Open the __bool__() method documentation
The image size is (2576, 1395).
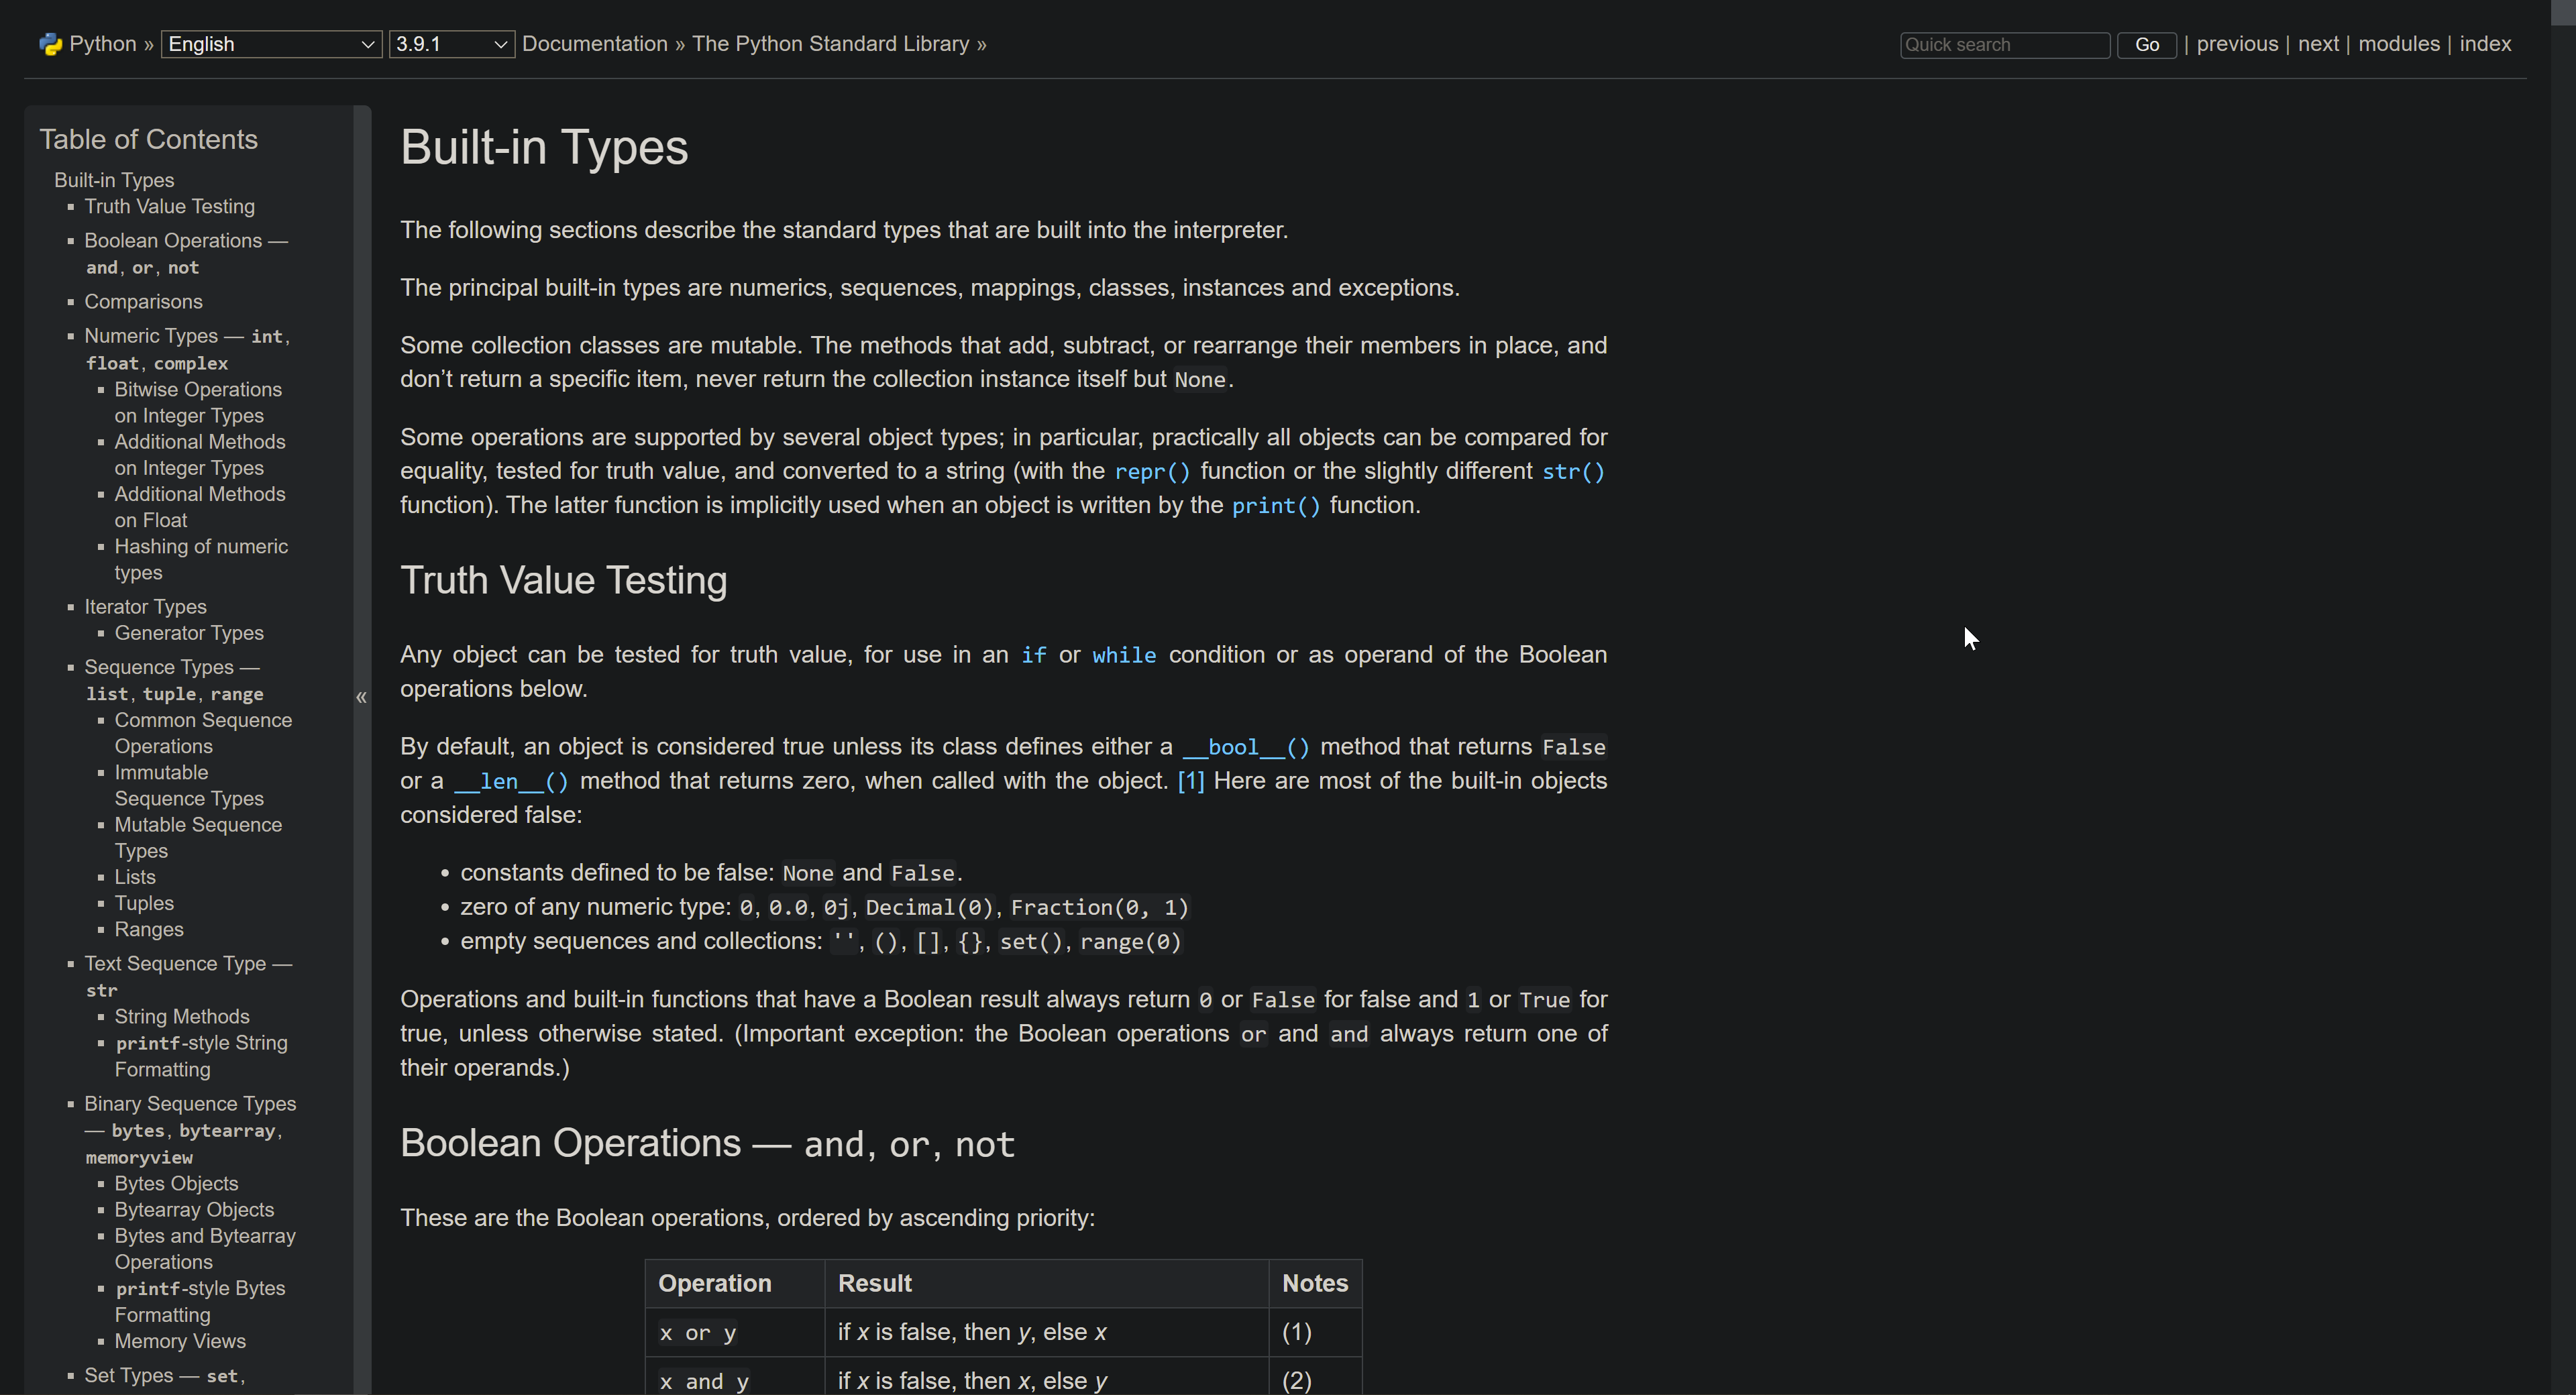pos(1244,747)
